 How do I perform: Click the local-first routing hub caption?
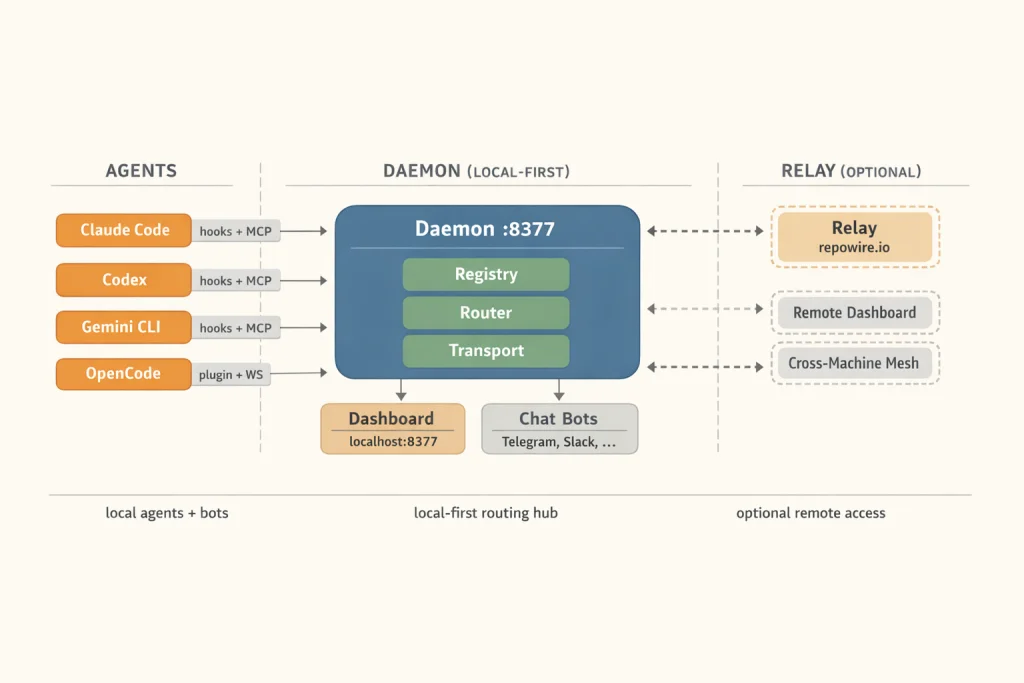coord(486,513)
